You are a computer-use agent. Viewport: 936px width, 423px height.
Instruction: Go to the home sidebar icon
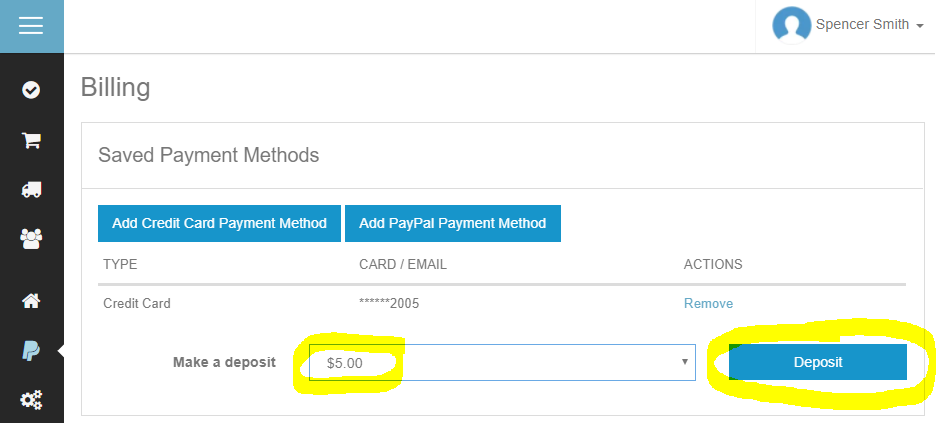(31, 300)
